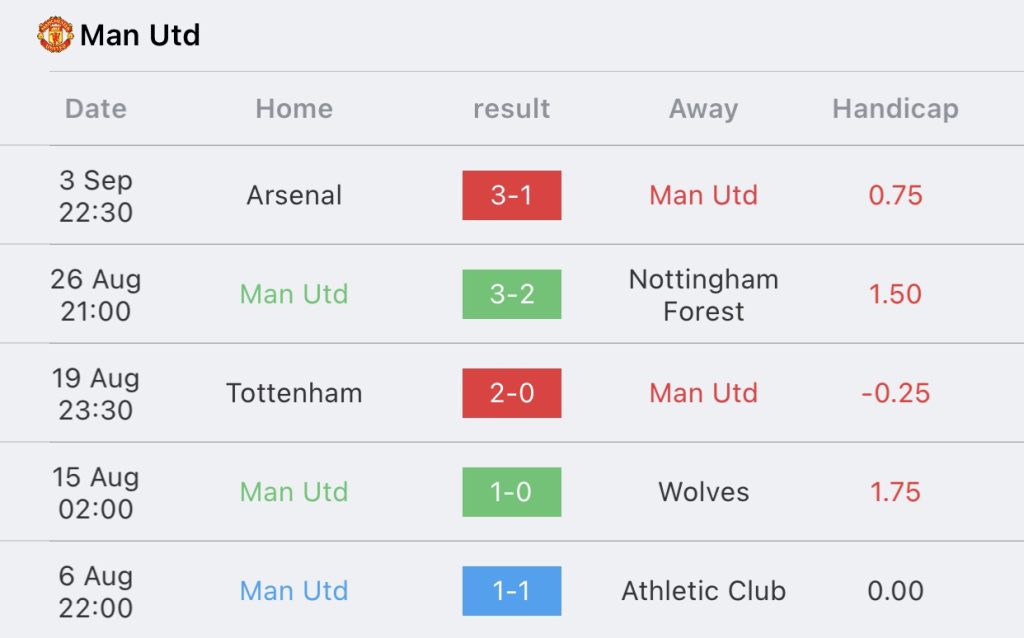Open the red 3-1 result badge
The height and width of the screenshot is (638, 1024).
pos(511,195)
